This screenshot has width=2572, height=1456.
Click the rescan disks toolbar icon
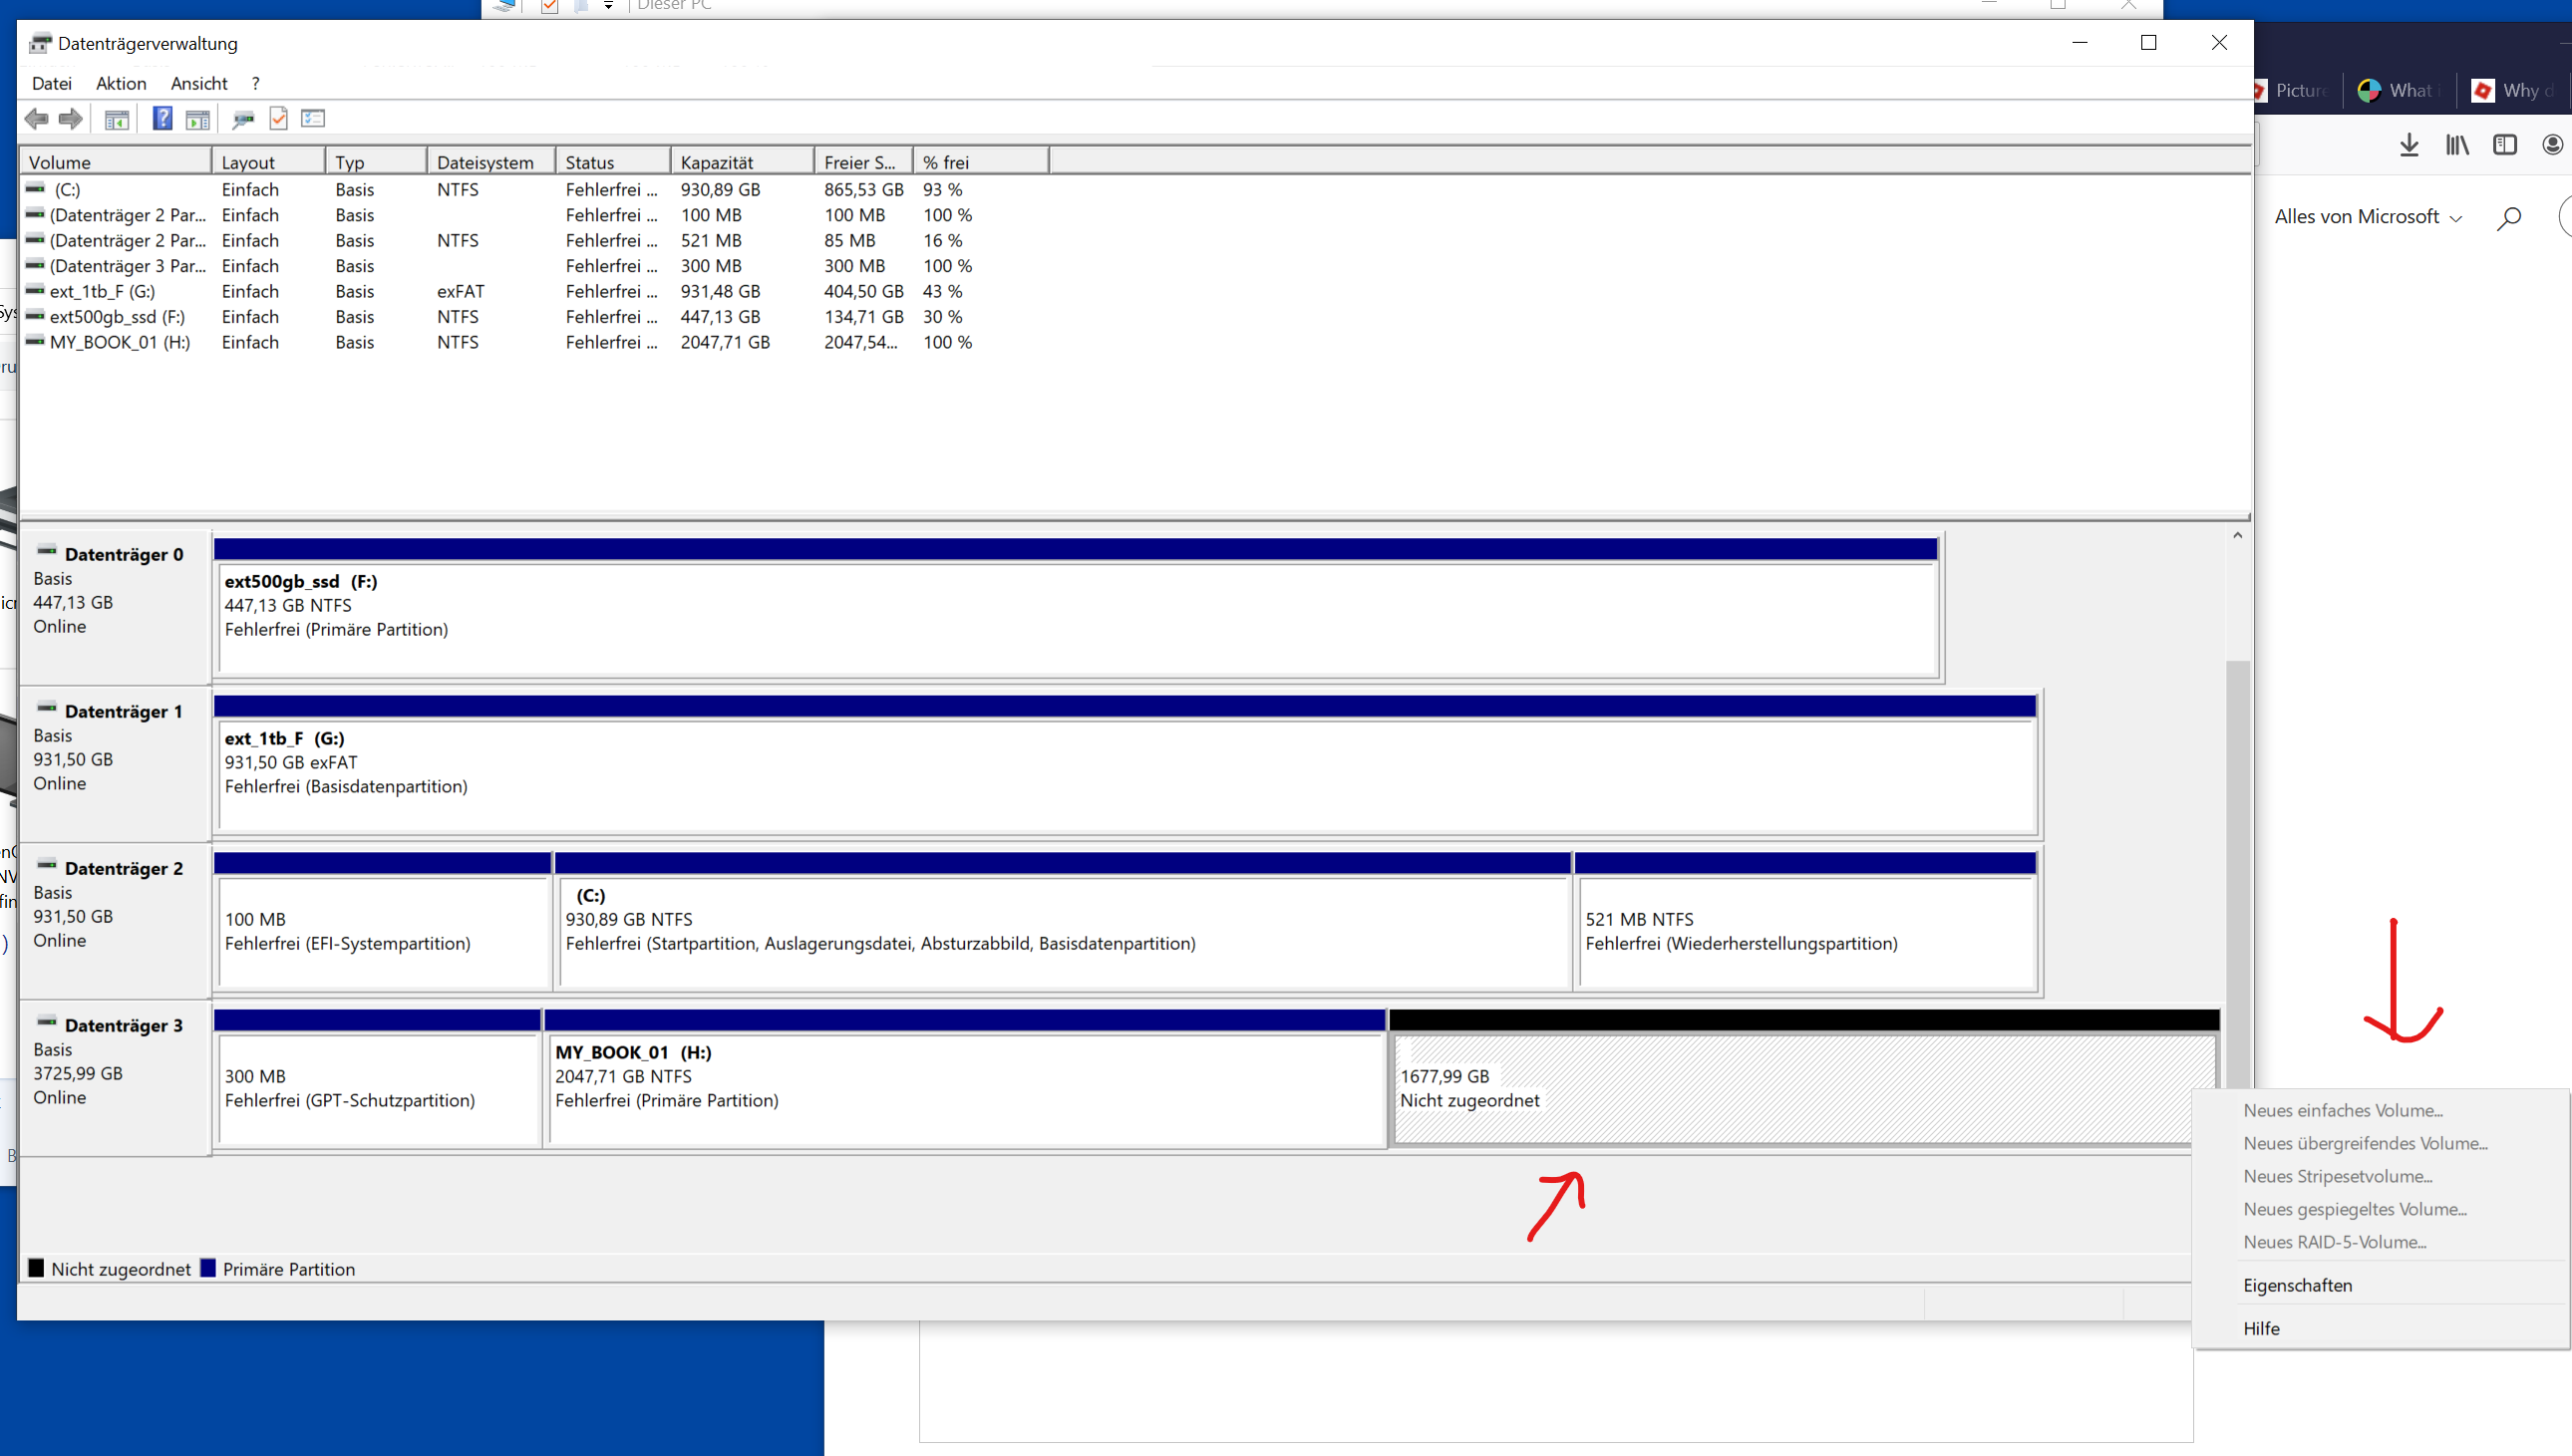[x=243, y=119]
